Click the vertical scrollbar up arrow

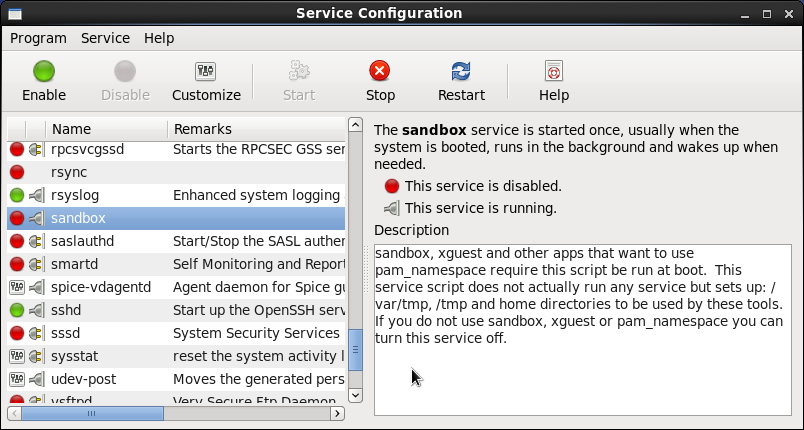coord(355,125)
